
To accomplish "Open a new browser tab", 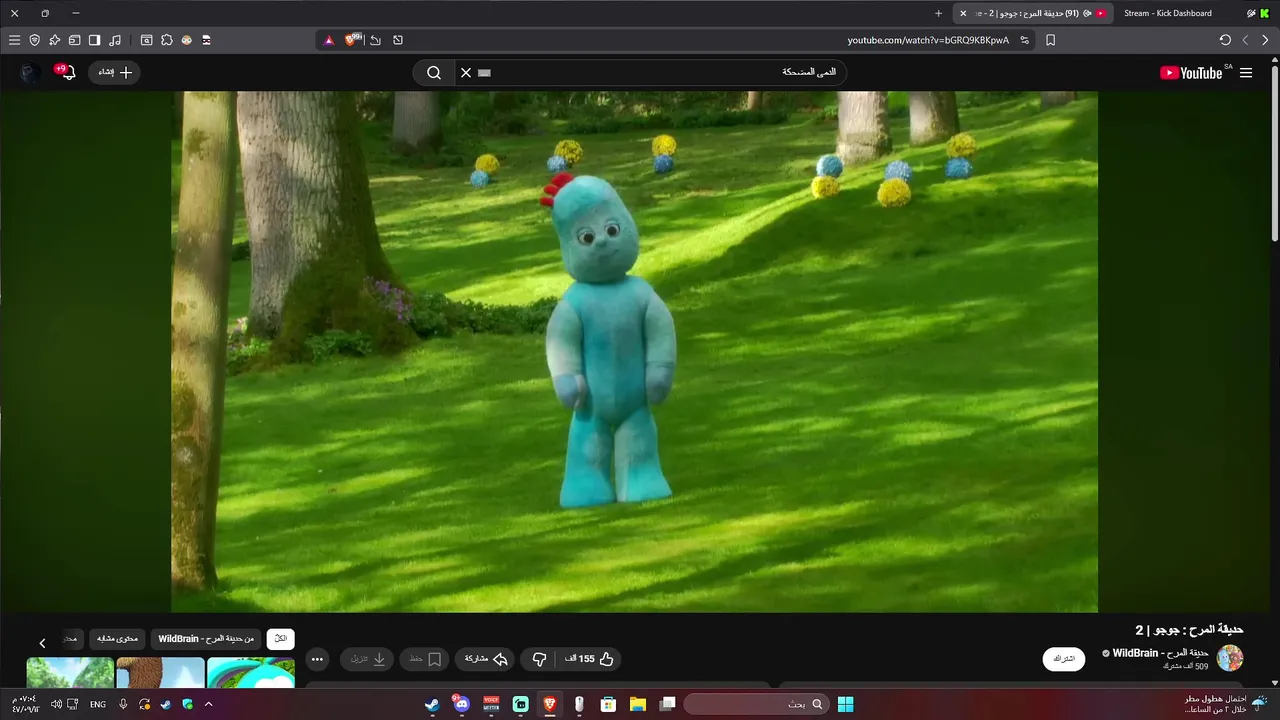I will click(938, 13).
